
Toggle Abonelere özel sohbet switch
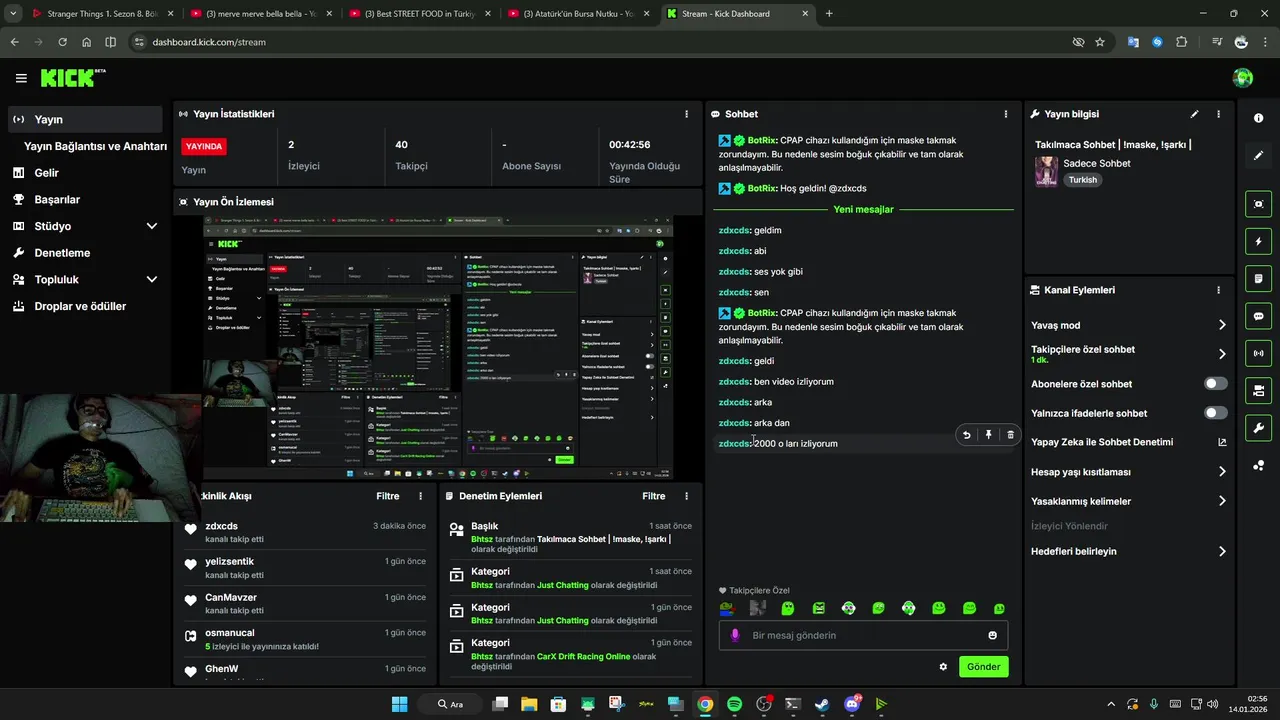(1216, 384)
